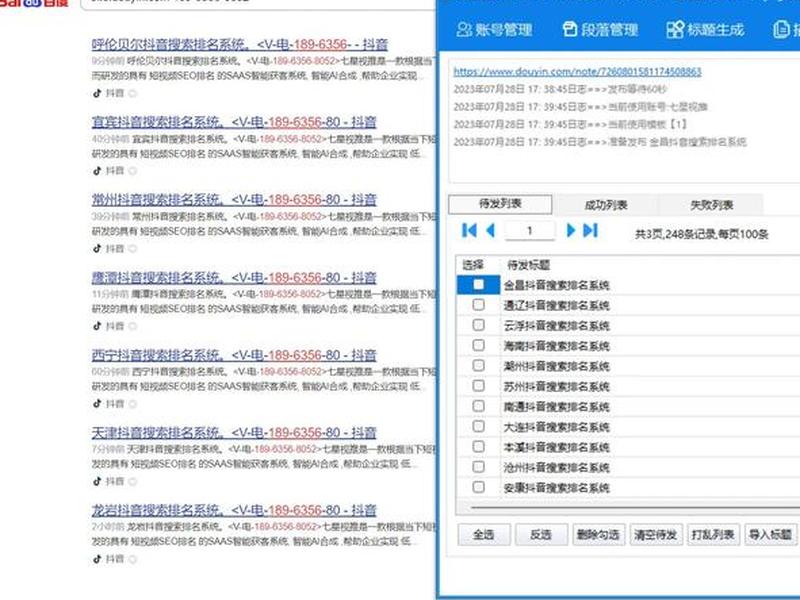Select row text 金昌抖音搜索排名系统
This screenshot has width=800, height=600.
[557, 285]
